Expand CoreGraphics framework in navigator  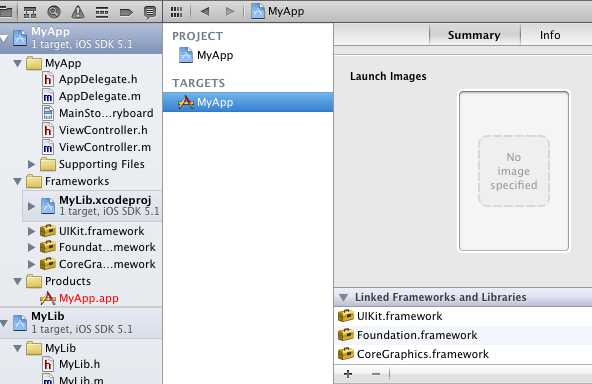coord(32,264)
